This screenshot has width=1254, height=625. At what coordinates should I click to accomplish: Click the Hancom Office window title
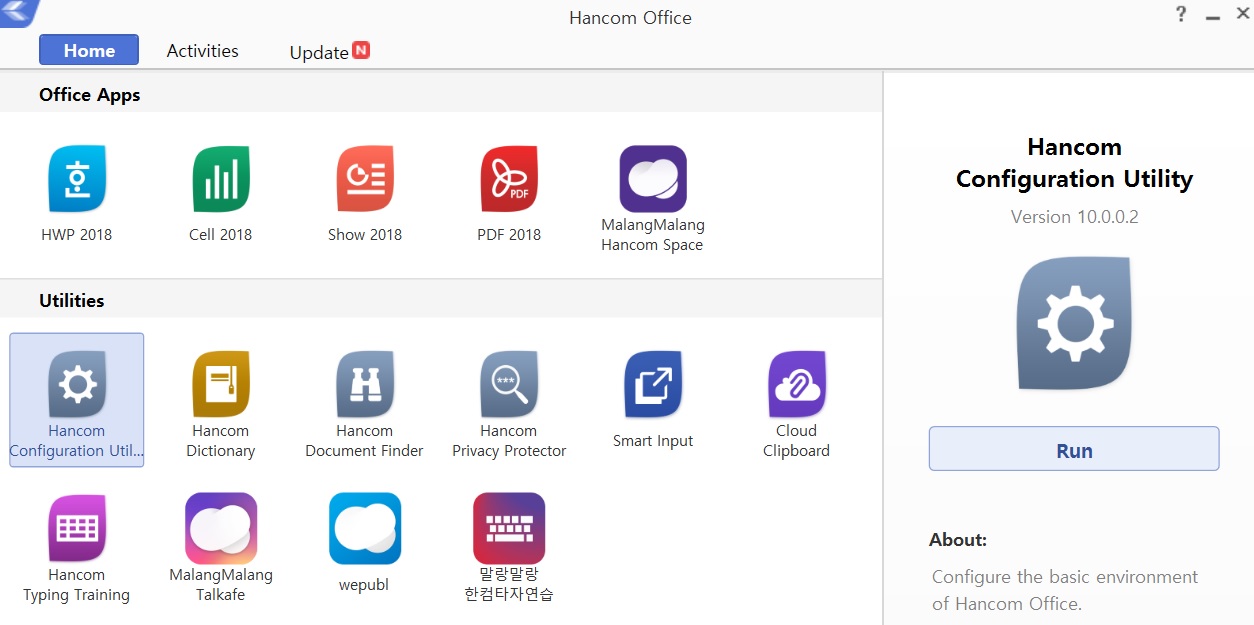pyautogui.click(x=630, y=18)
